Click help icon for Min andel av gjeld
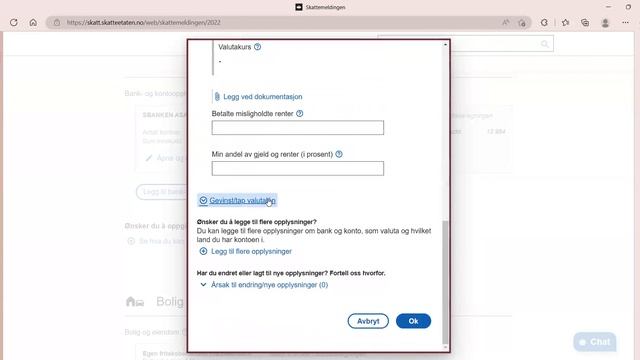 pyautogui.click(x=339, y=154)
